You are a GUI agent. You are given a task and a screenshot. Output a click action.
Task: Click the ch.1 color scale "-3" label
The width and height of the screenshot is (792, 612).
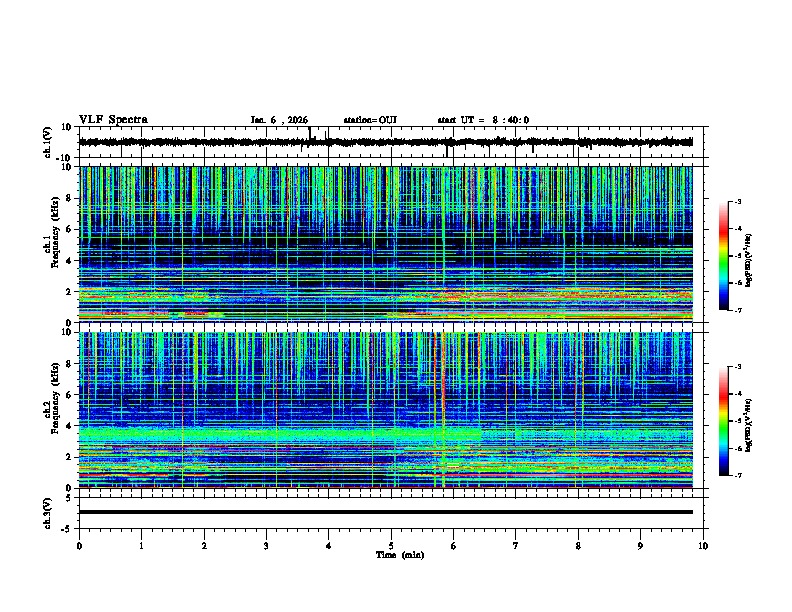click(738, 201)
